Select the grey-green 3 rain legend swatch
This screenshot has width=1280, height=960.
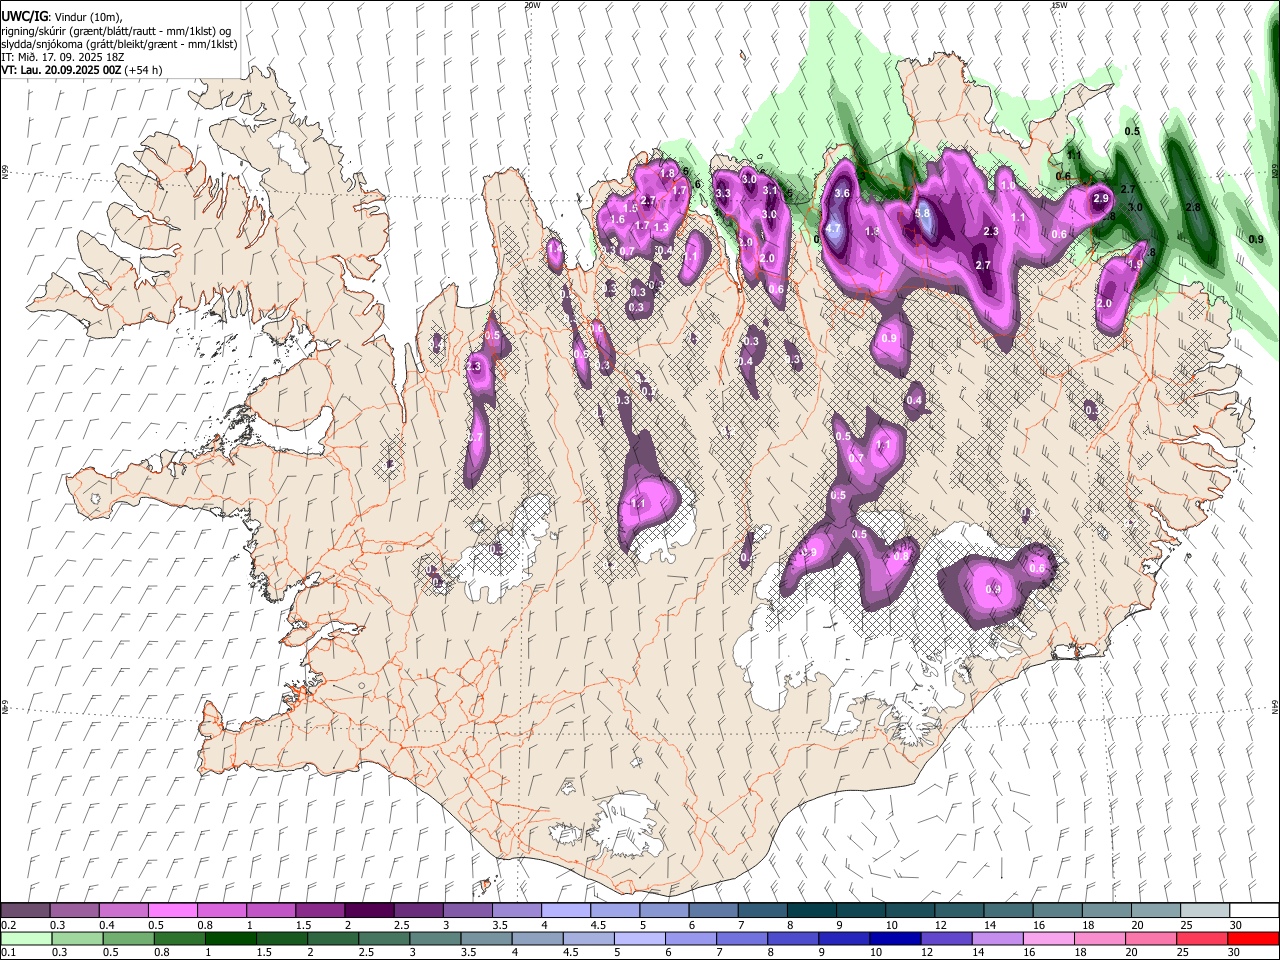click(x=435, y=938)
